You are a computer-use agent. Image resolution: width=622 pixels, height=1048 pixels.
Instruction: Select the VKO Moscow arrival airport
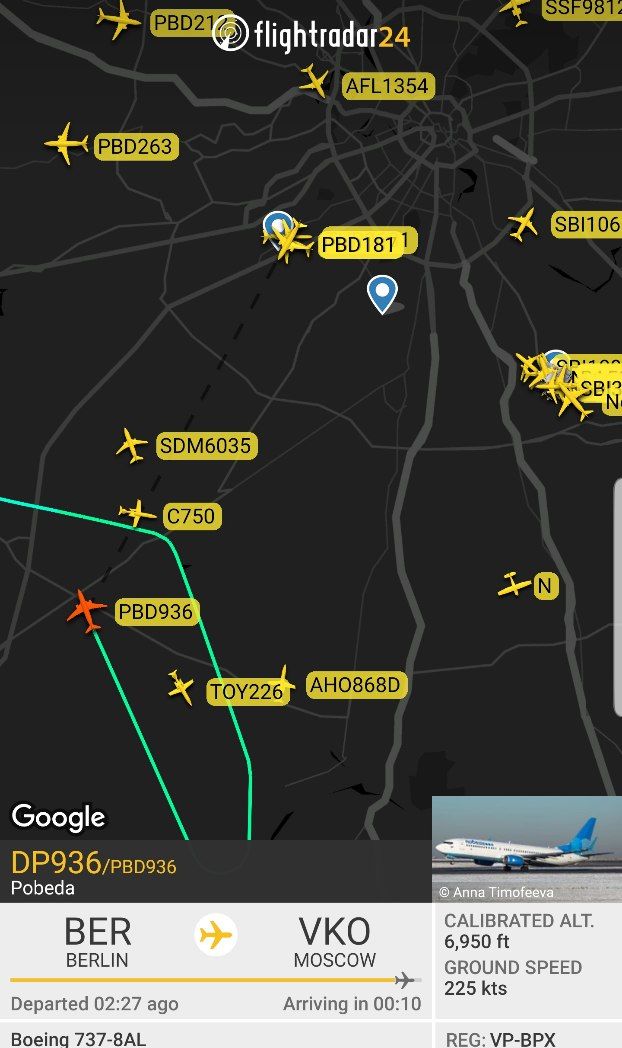point(335,942)
